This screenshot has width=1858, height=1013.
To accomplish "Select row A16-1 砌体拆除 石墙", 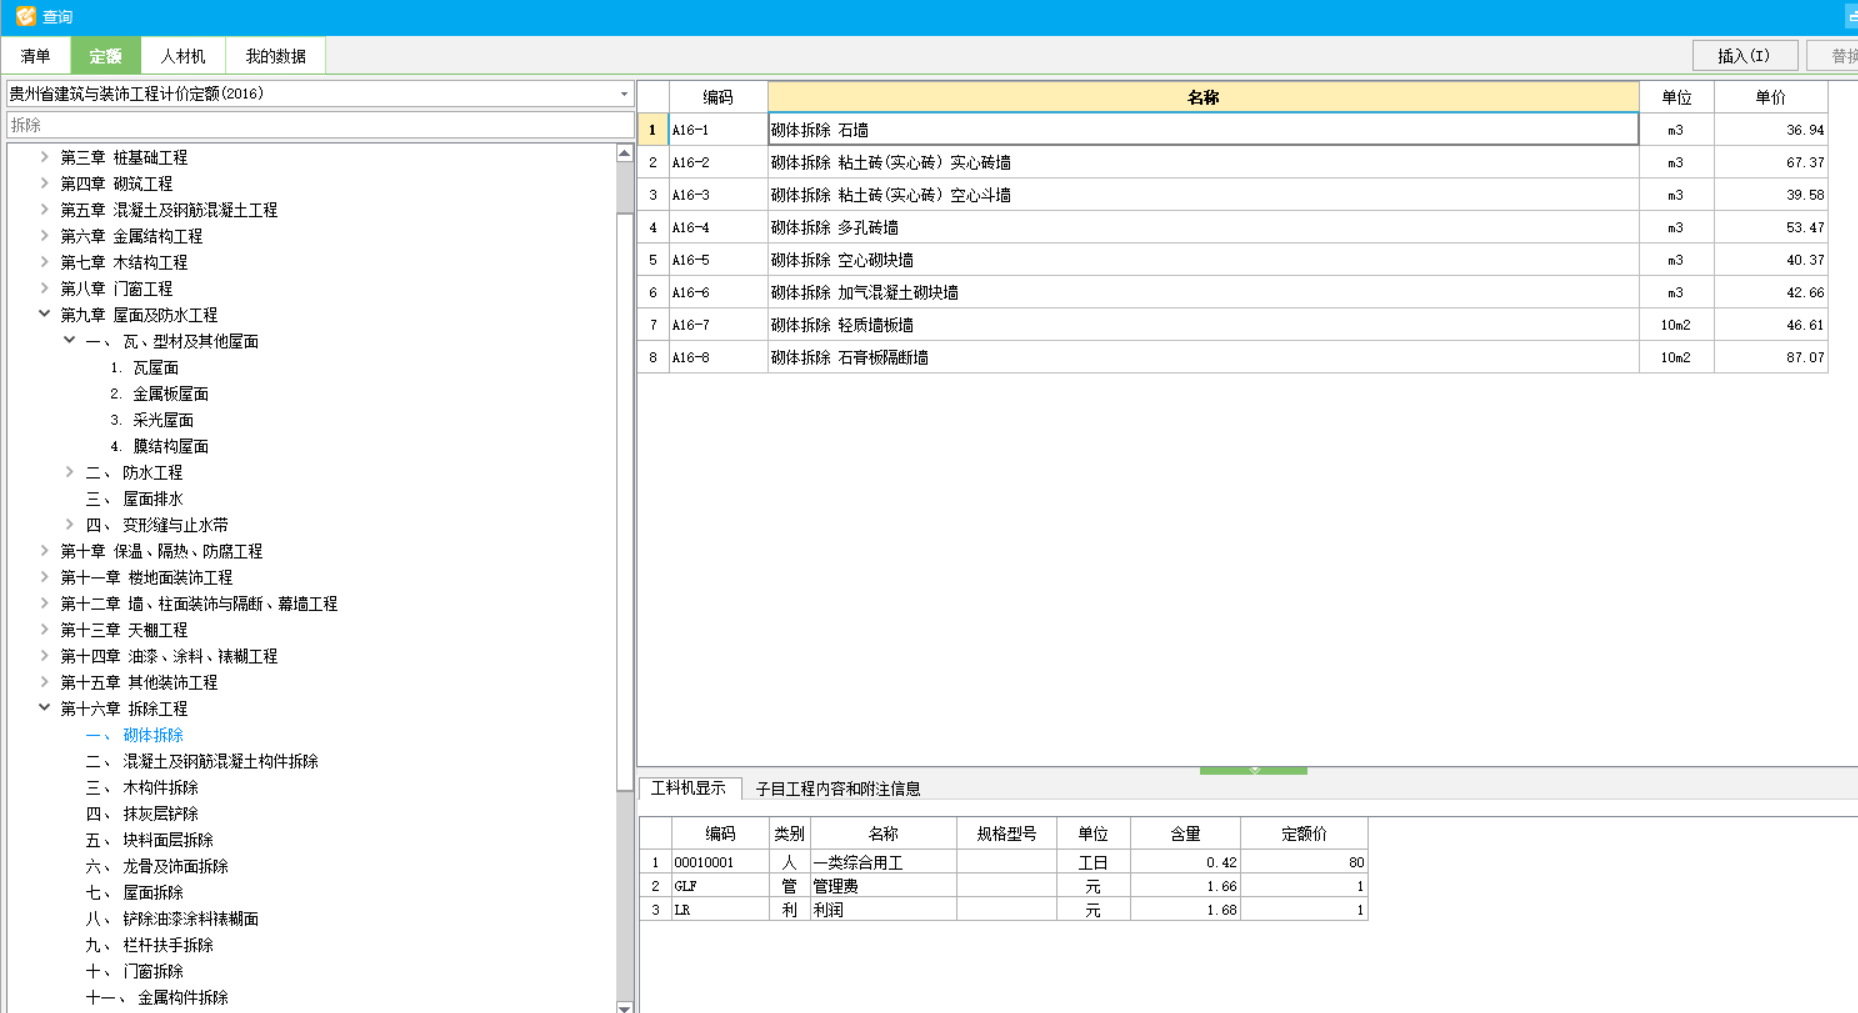I will click(1233, 130).
